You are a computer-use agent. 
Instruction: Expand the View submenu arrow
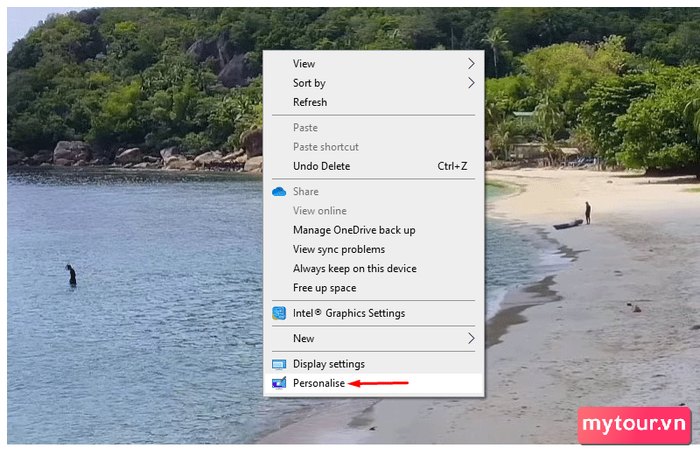click(471, 64)
